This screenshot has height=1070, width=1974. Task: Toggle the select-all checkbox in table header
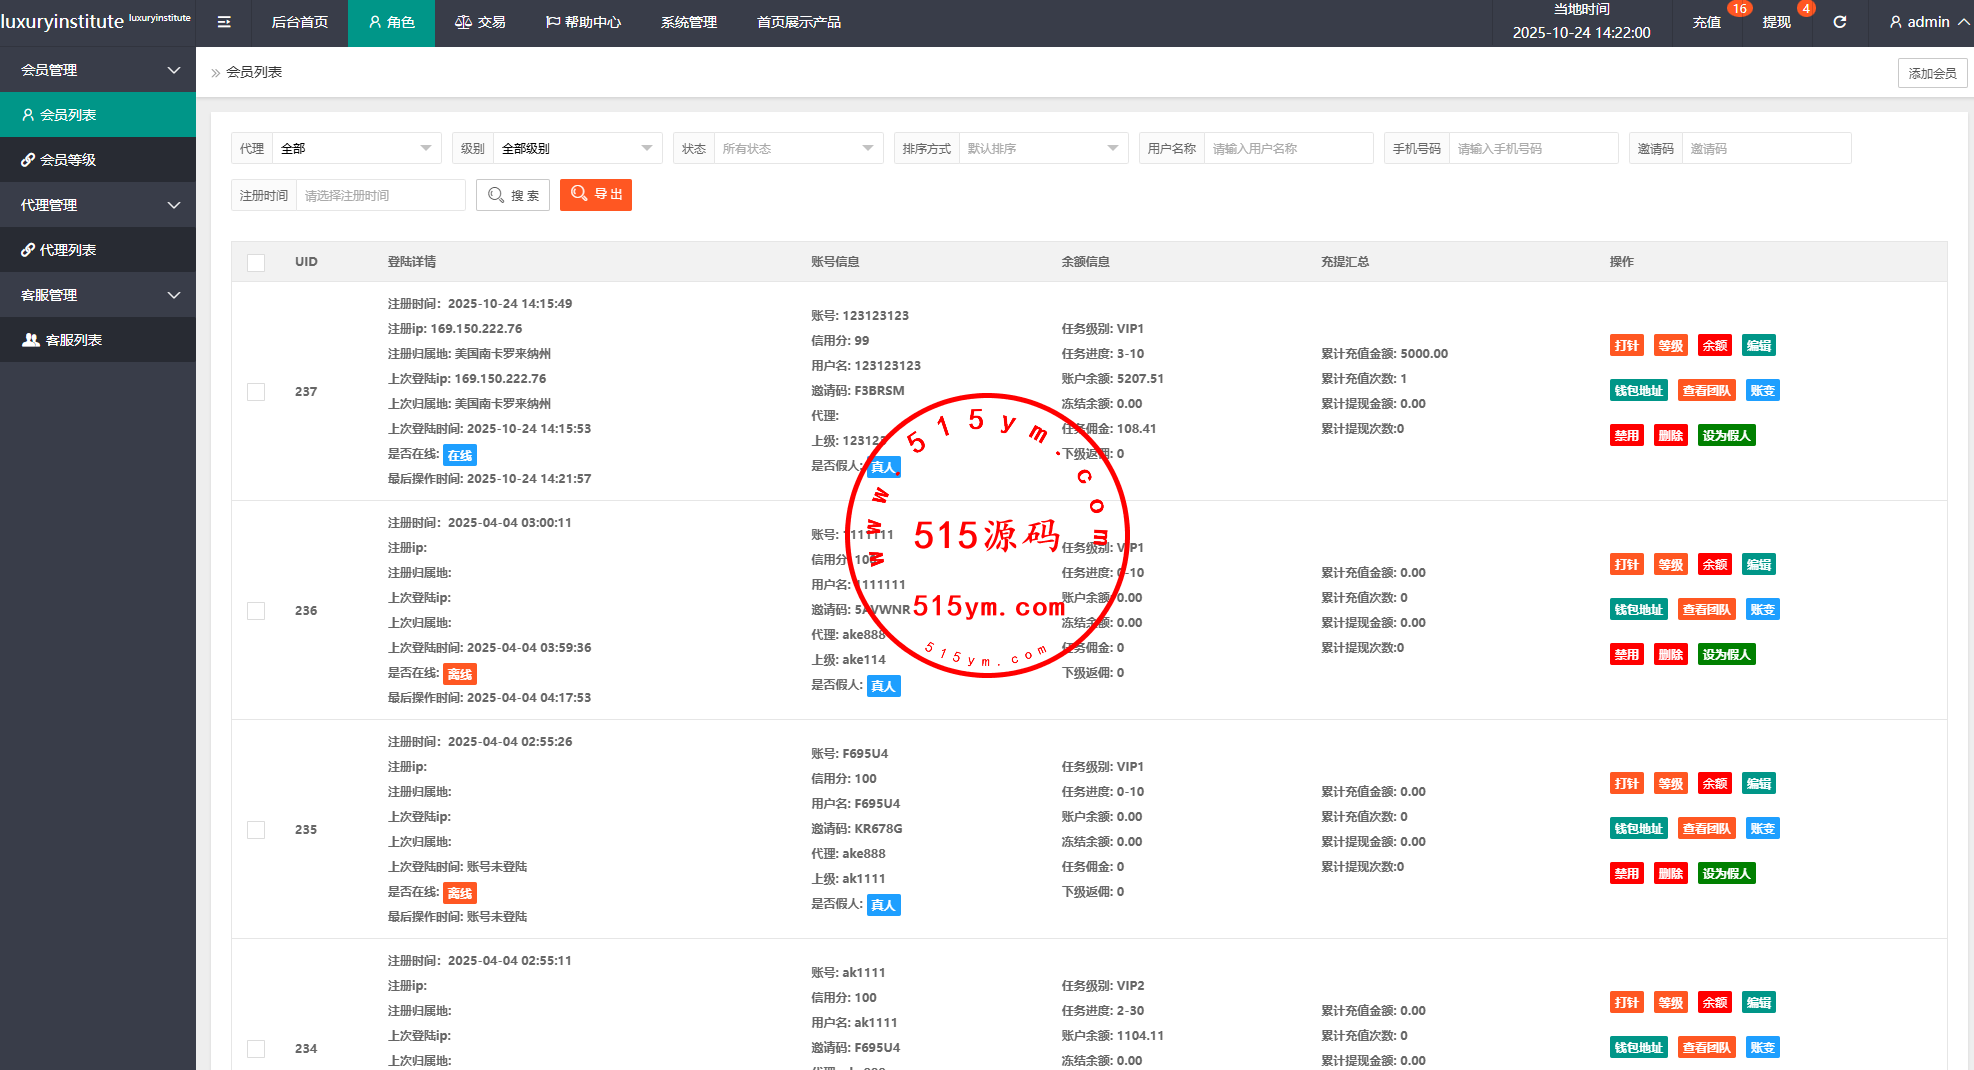click(256, 262)
